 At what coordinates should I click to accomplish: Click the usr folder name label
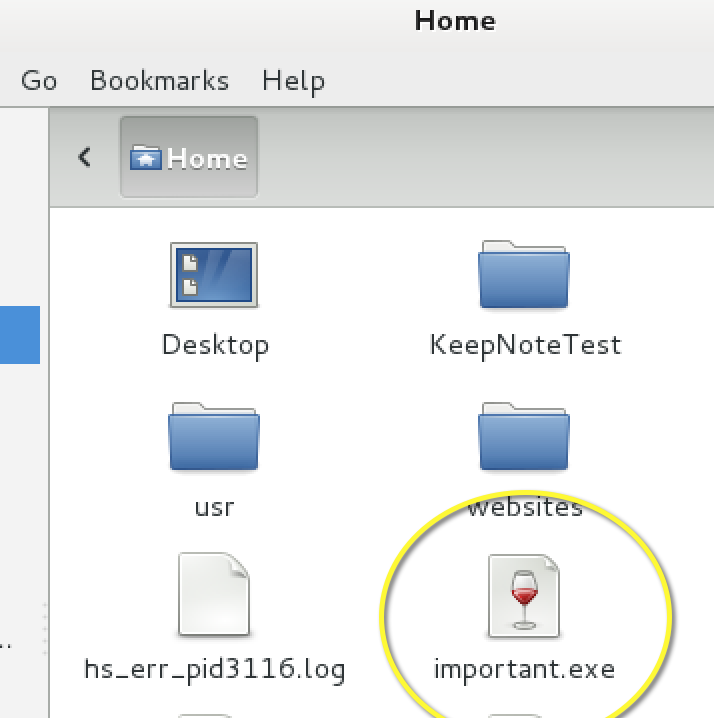pyautogui.click(x=214, y=507)
